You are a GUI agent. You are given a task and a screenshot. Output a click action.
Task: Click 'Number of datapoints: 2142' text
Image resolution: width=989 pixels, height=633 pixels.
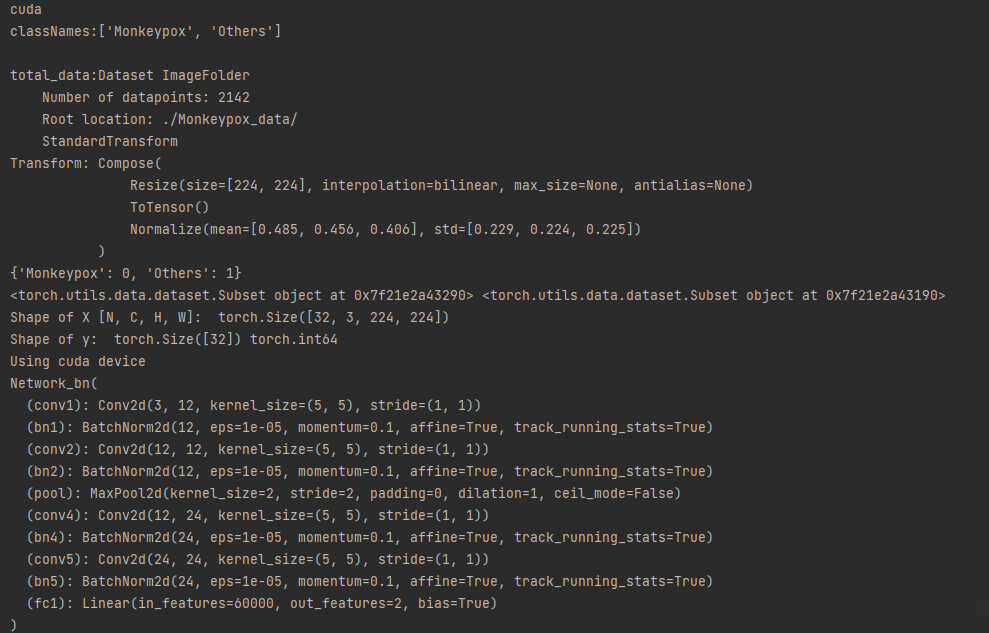[146, 98]
